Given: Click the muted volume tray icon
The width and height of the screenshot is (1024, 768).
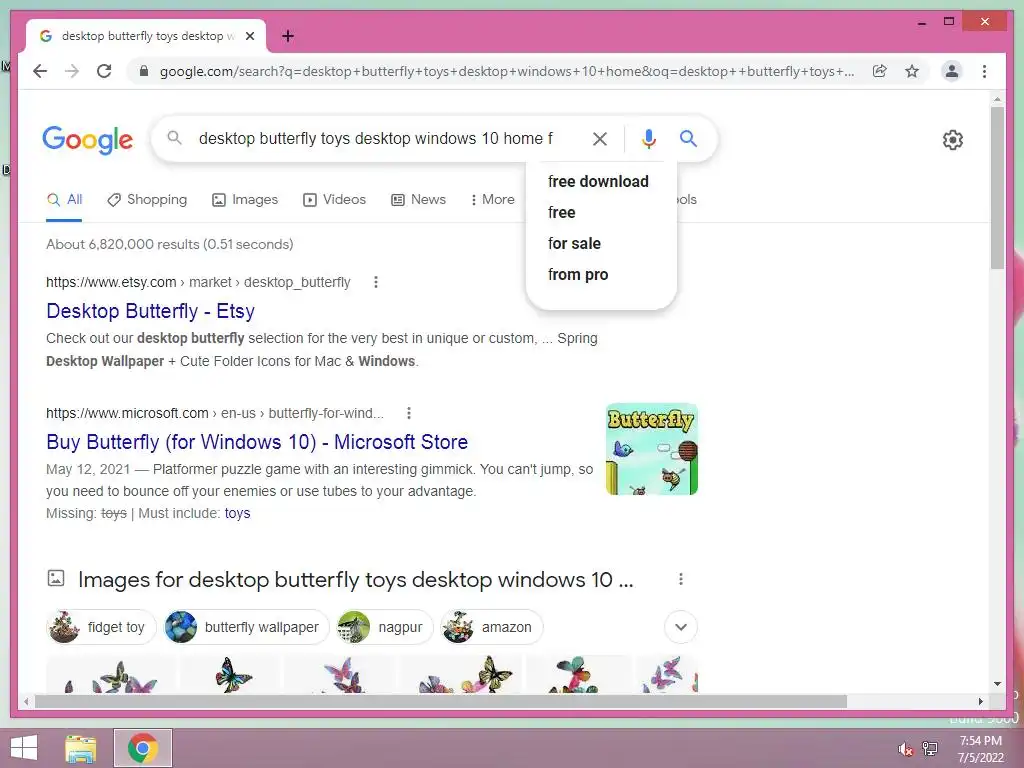Looking at the screenshot, I should pos(905,749).
